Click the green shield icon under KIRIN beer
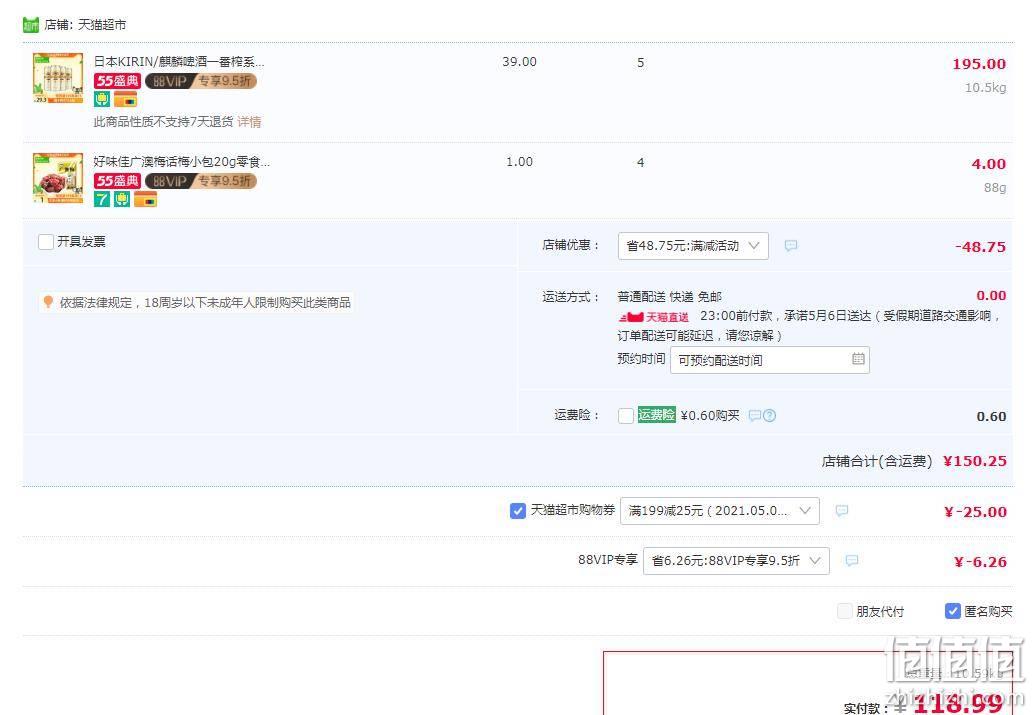Viewport: 1034px width, 715px height. (x=102, y=100)
